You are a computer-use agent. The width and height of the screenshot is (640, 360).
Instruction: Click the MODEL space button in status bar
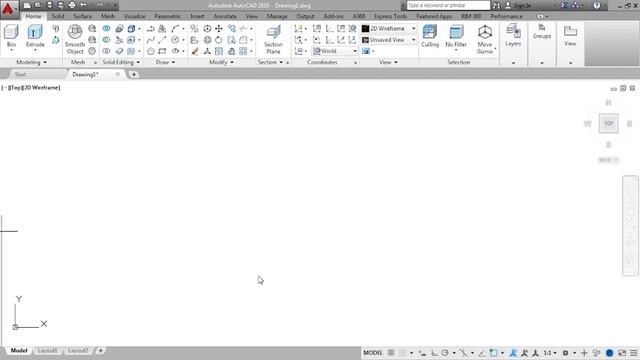pos(373,353)
